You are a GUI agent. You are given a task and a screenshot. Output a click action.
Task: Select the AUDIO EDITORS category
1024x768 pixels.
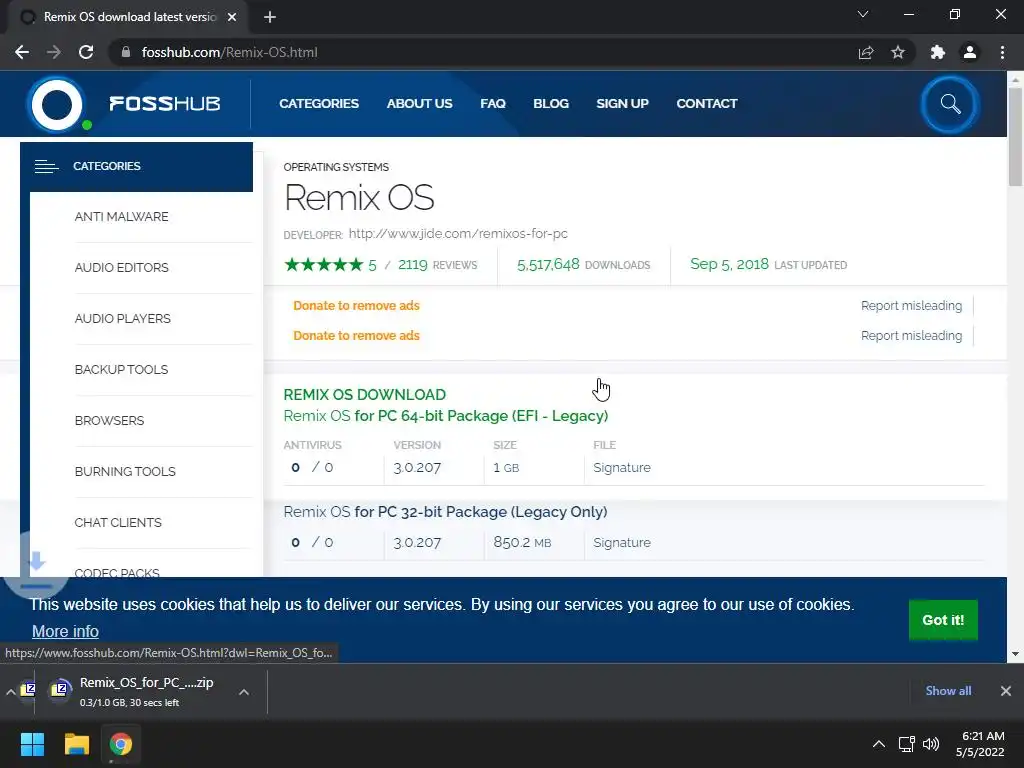(121, 268)
